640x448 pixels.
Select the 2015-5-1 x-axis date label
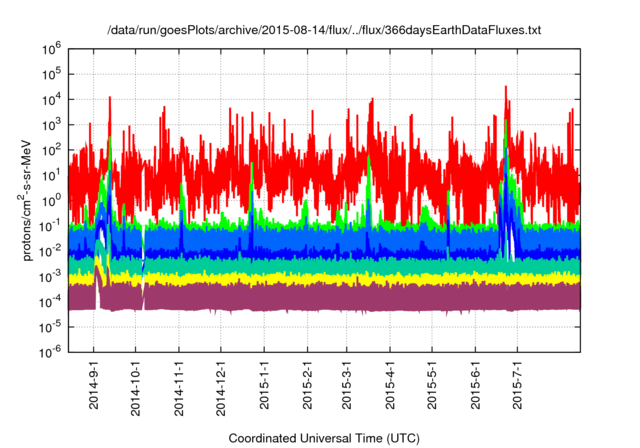[432, 385]
